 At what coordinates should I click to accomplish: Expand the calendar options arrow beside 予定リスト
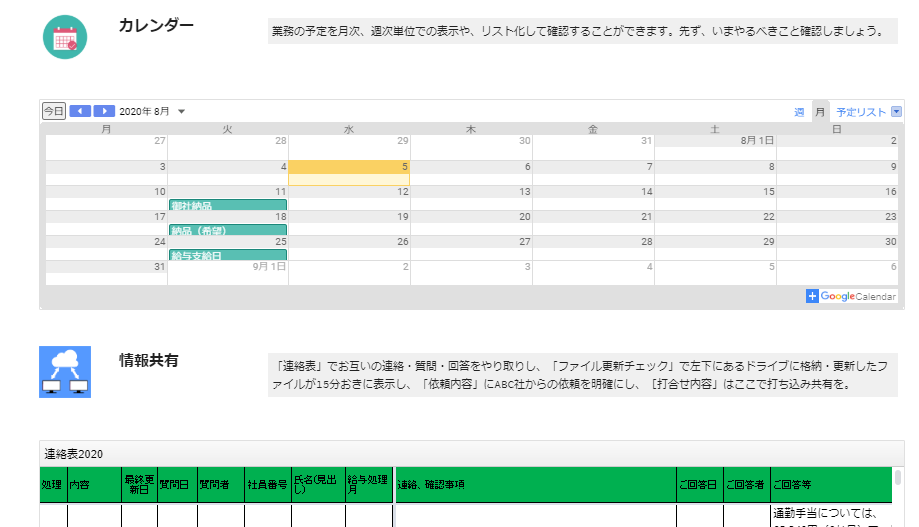[896, 112]
